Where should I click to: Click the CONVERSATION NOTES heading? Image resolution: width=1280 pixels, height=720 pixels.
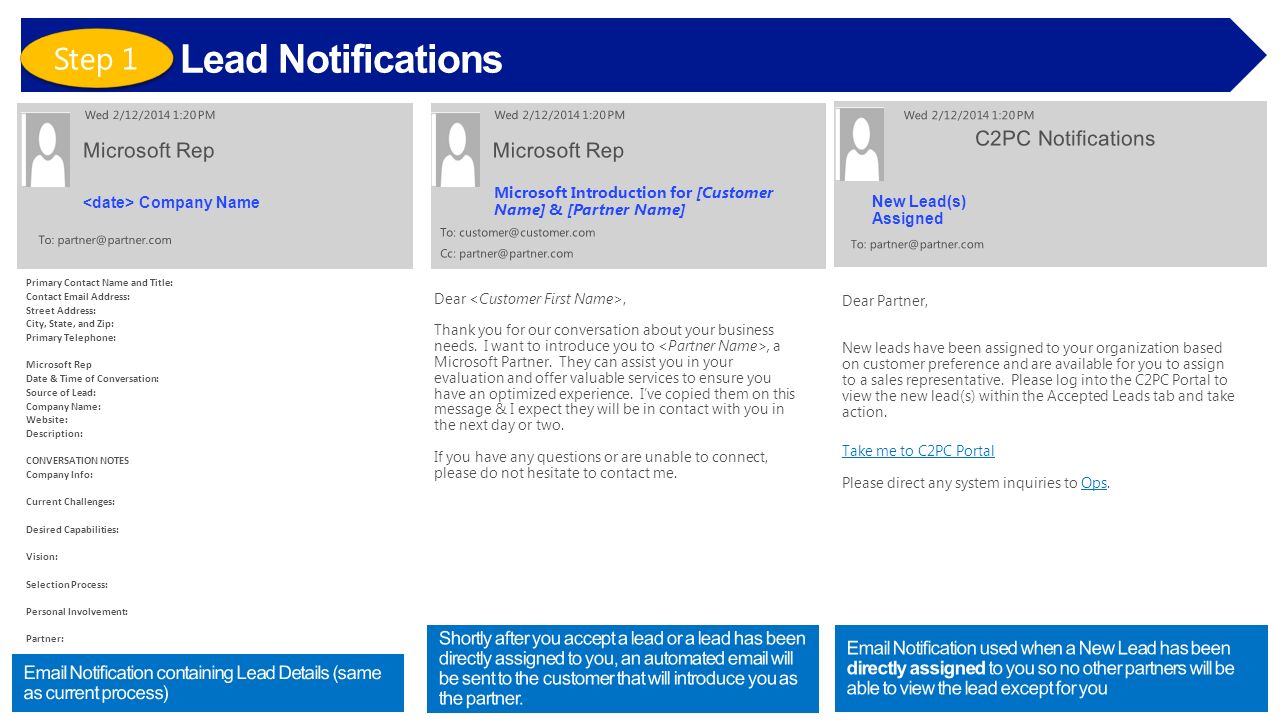coord(77,461)
